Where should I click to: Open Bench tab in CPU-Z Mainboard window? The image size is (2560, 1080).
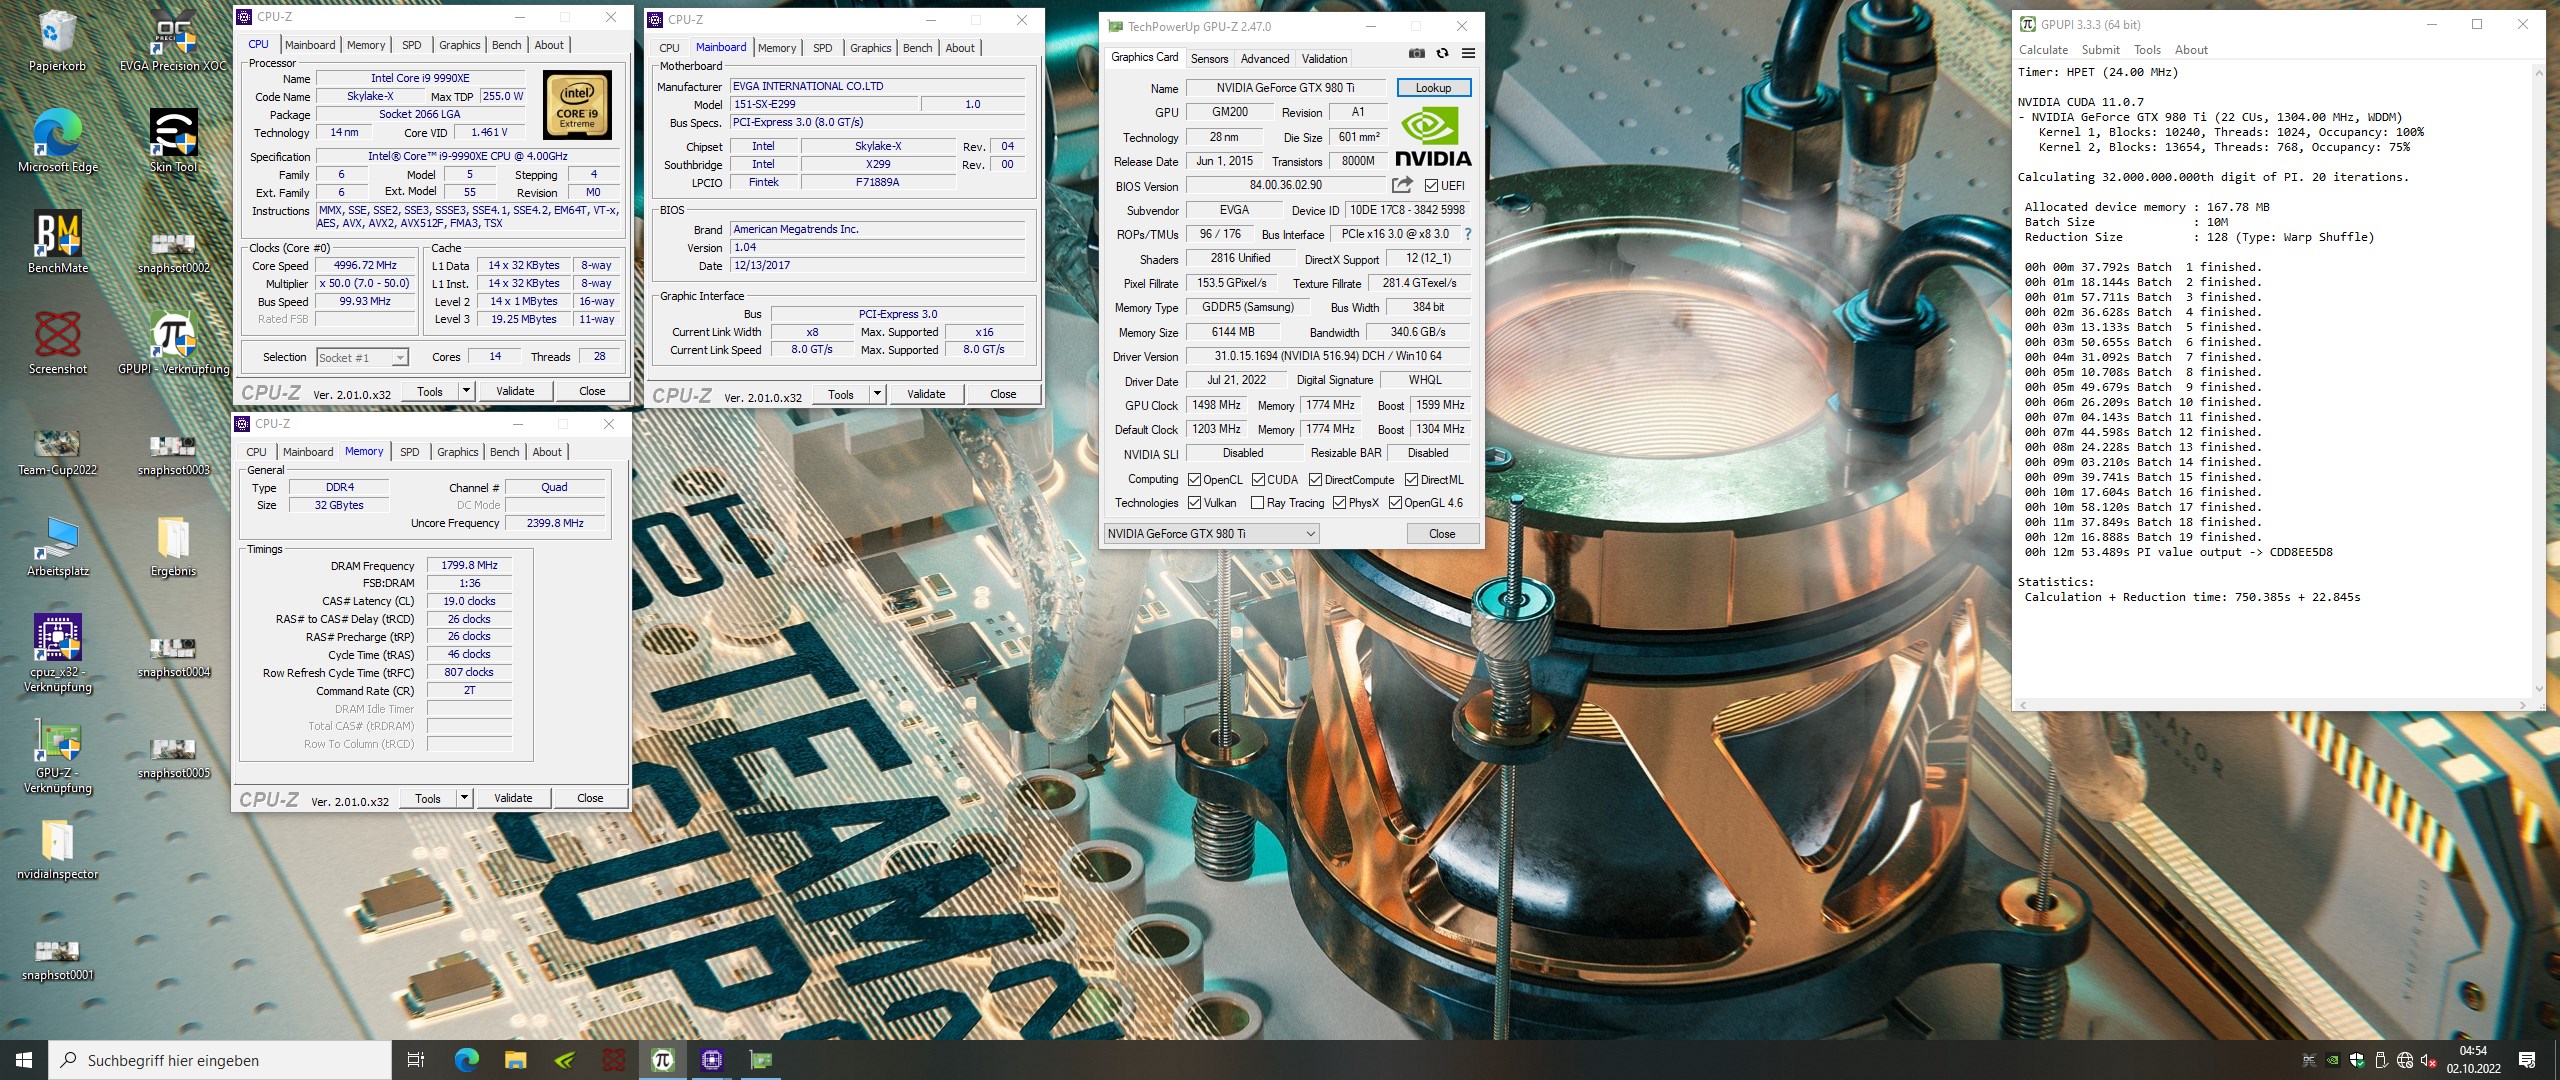917,48
